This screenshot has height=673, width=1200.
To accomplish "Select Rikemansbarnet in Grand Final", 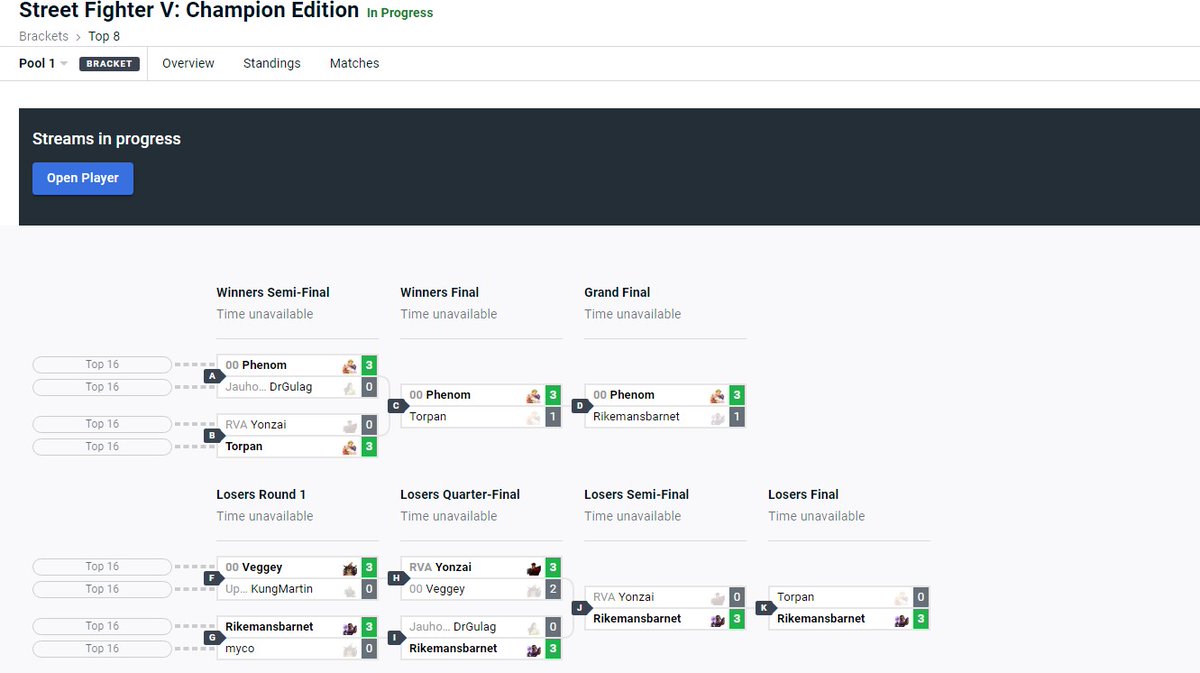I will coord(636,417).
